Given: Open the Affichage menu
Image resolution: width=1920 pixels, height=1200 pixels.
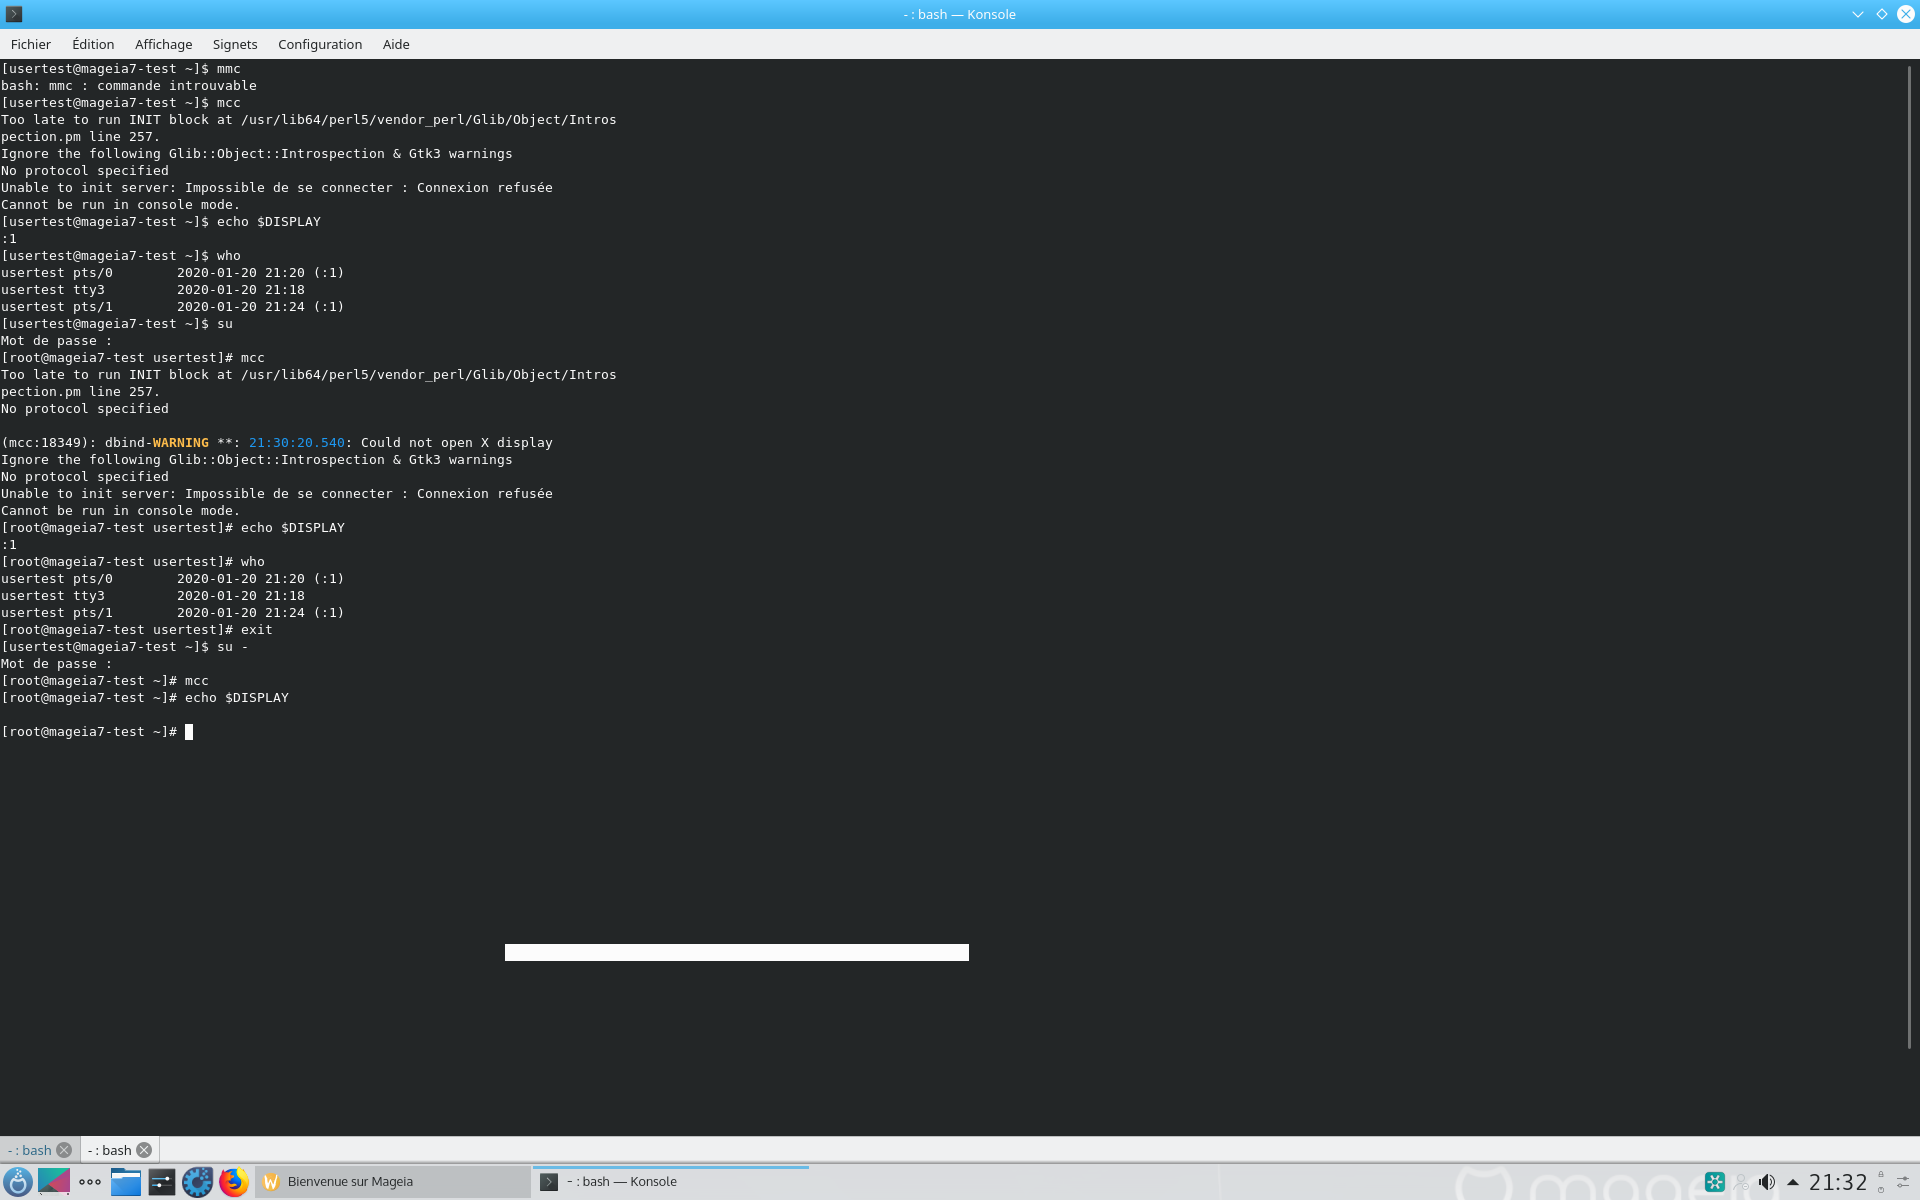Looking at the screenshot, I should [x=163, y=44].
